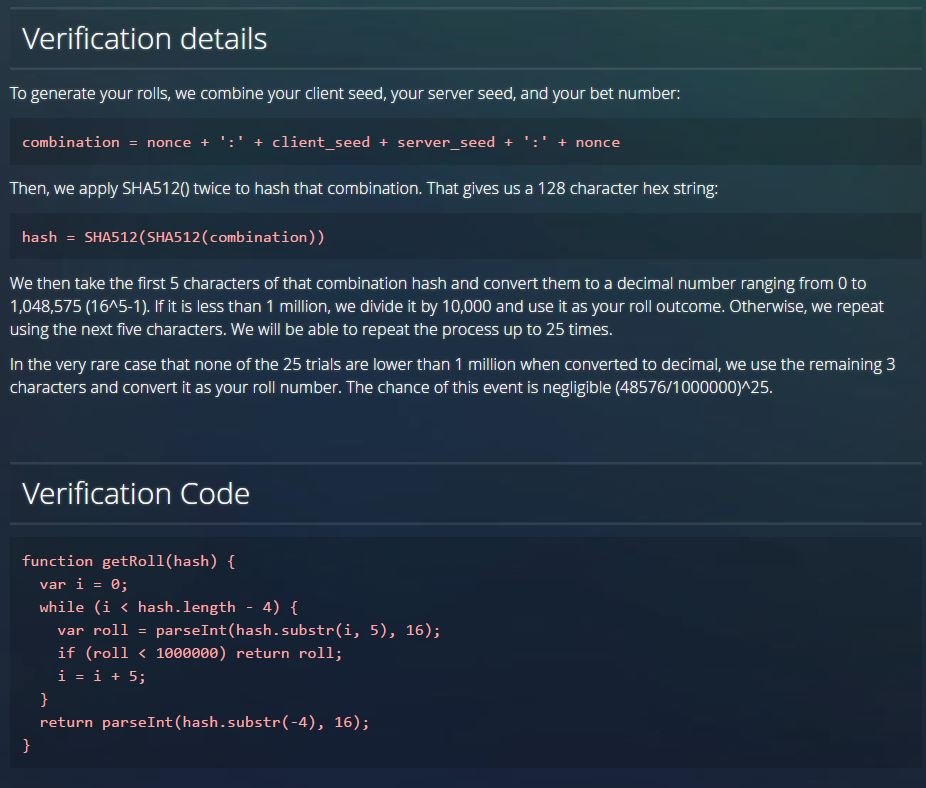This screenshot has width=926, height=788.
Task: Click "server_seed" in the combination formula
Action: click(445, 142)
